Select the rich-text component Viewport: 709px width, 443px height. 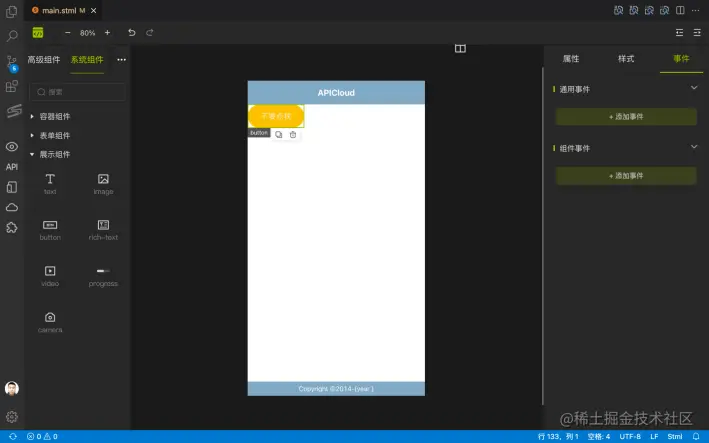click(x=103, y=230)
